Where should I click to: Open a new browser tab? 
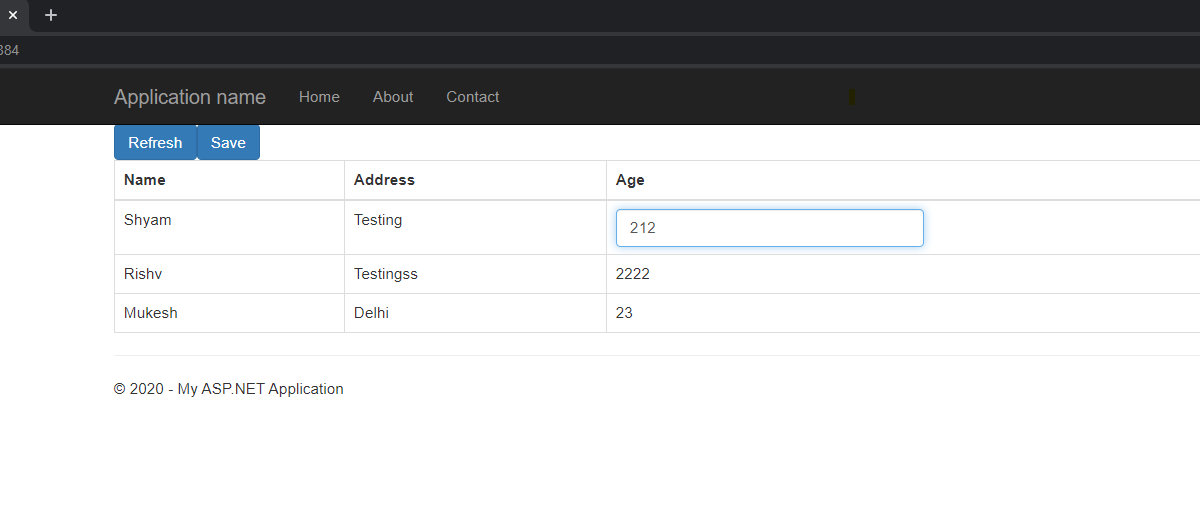tap(51, 15)
